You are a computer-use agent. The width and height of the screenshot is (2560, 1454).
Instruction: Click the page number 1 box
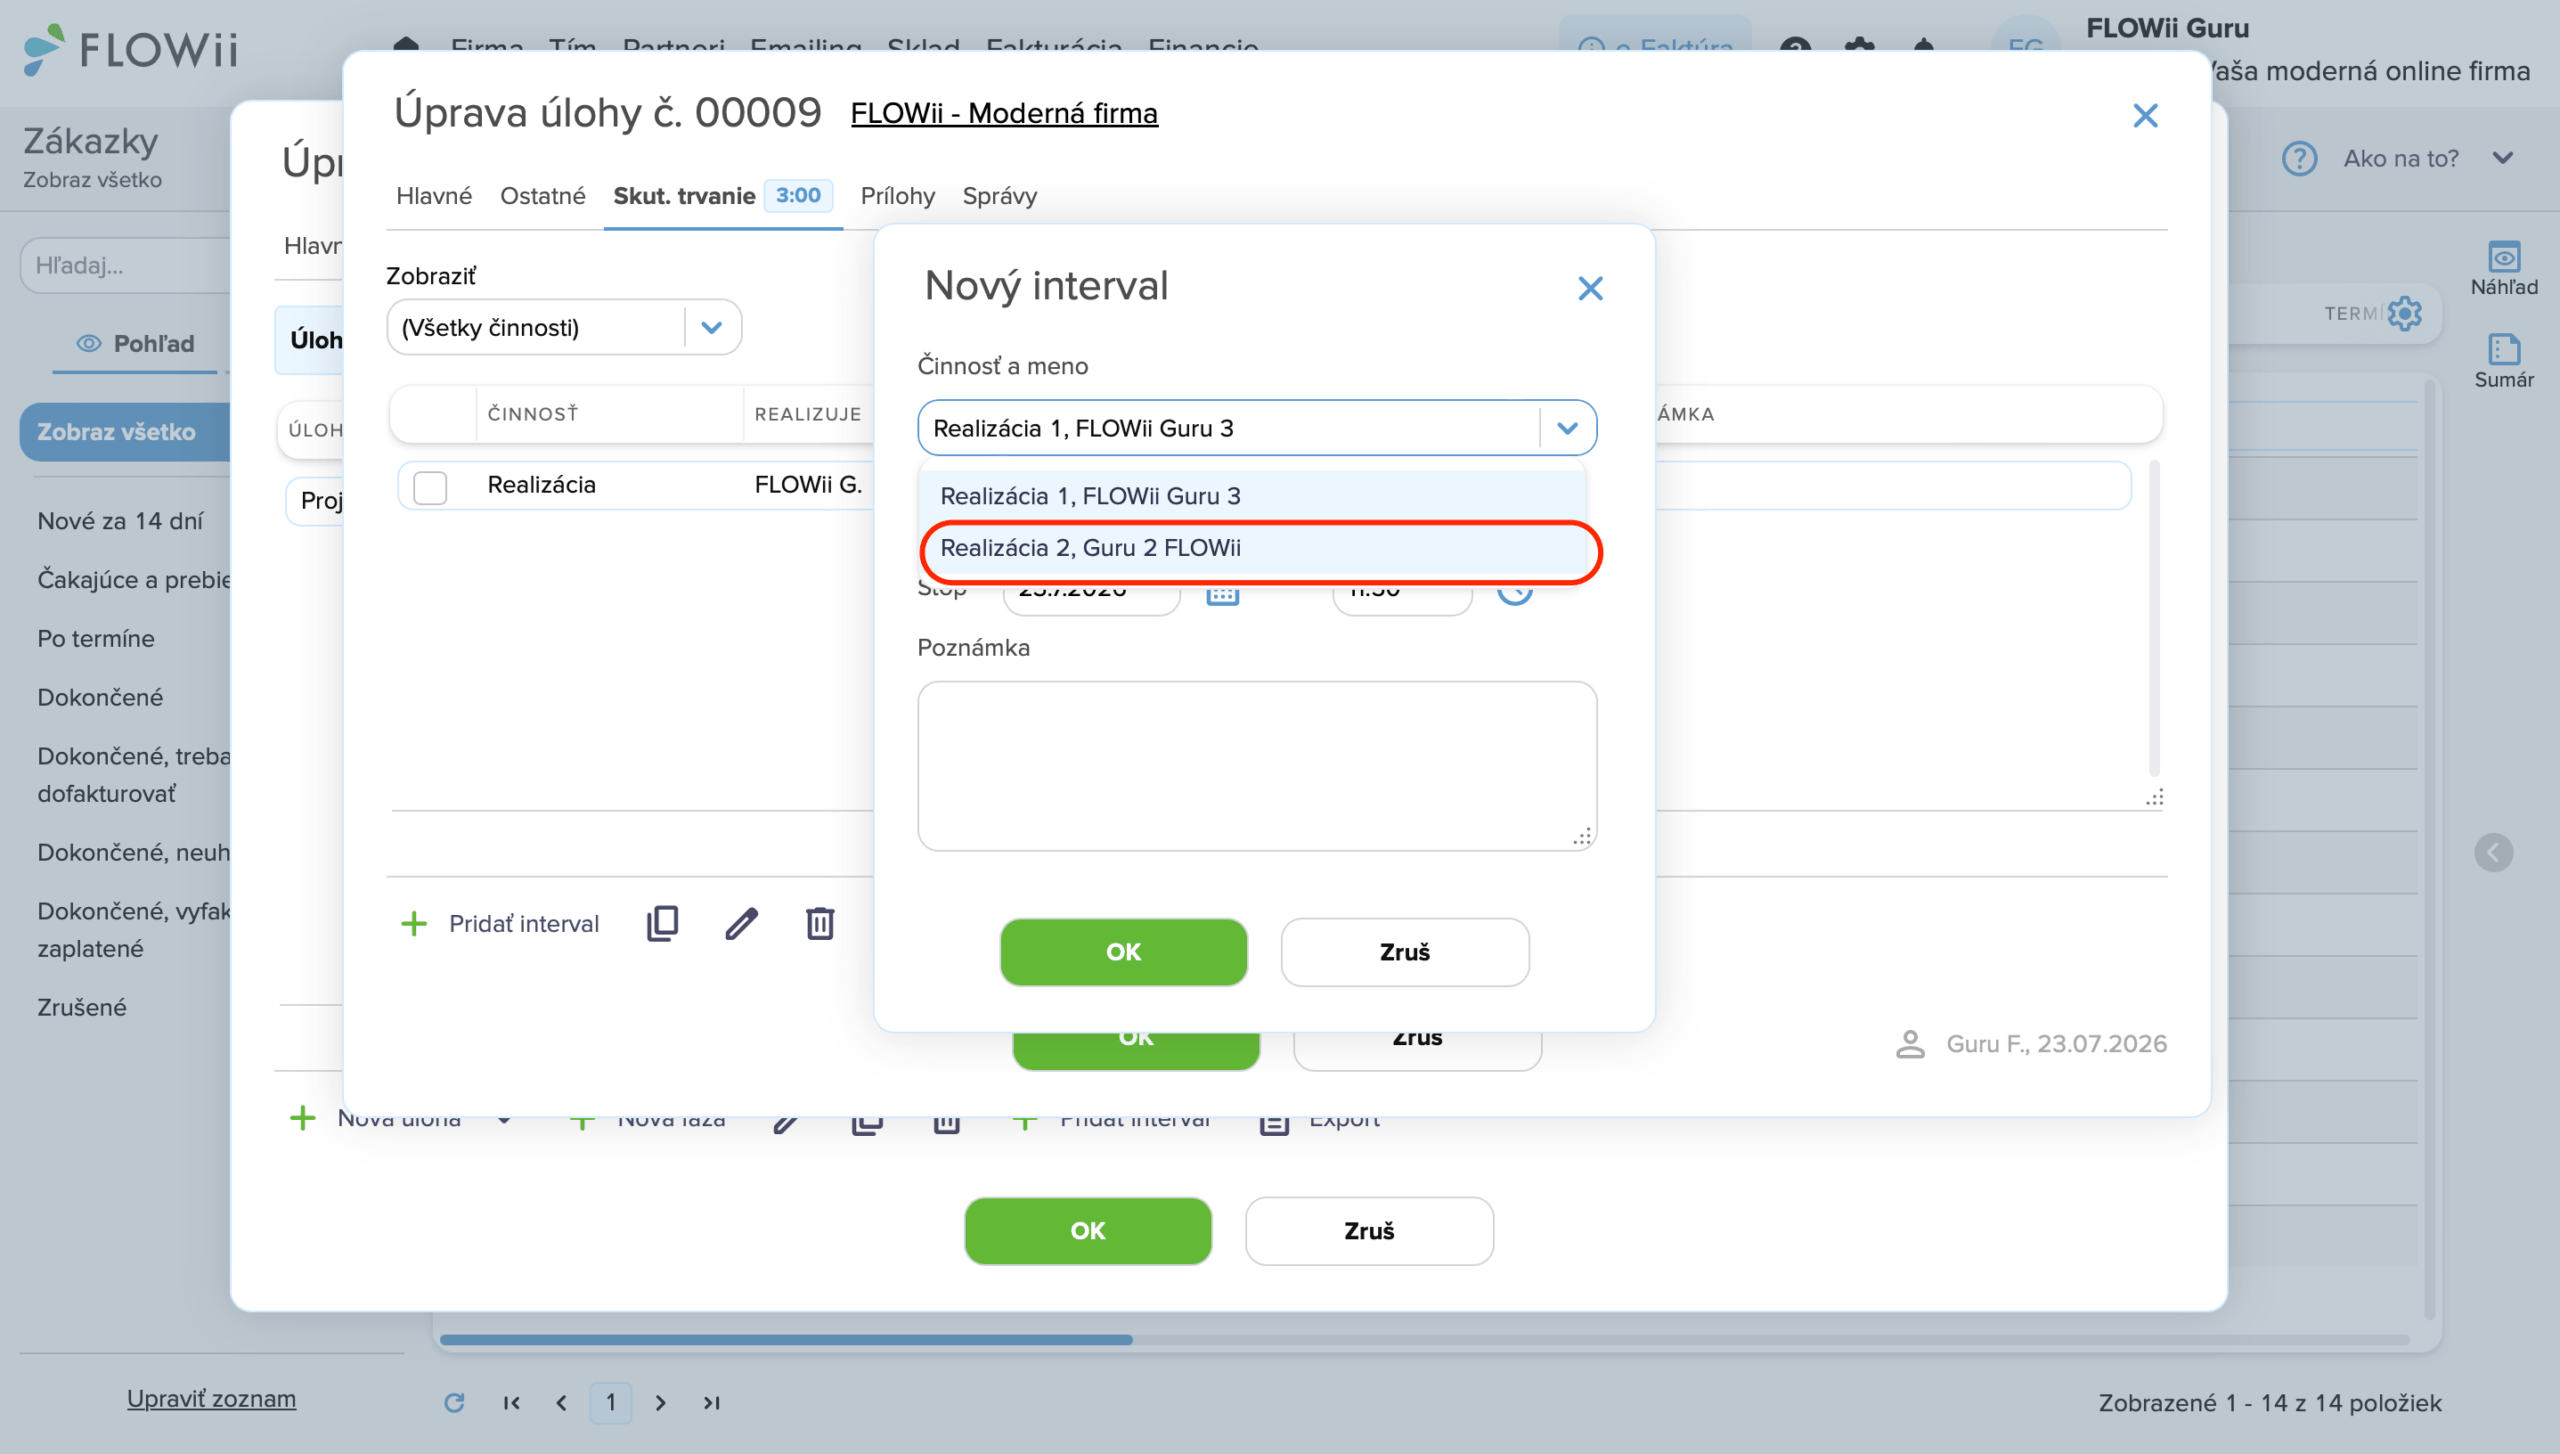click(x=611, y=1402)
